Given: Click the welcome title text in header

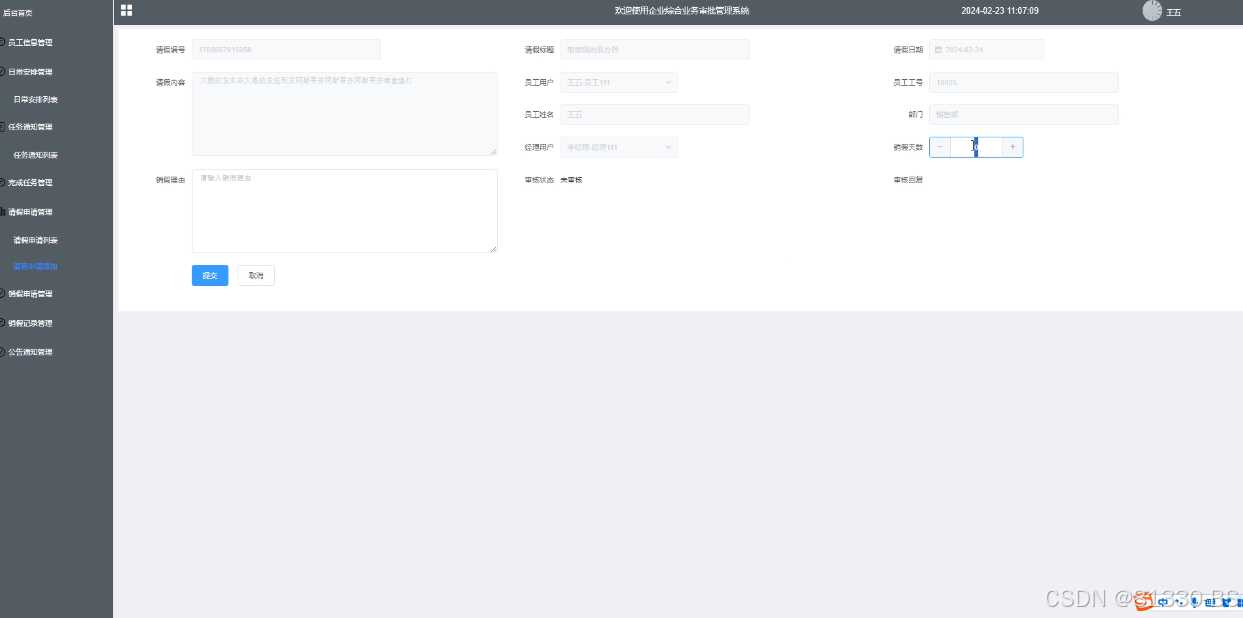Looking at the screenshot, I should pos(682,10).
